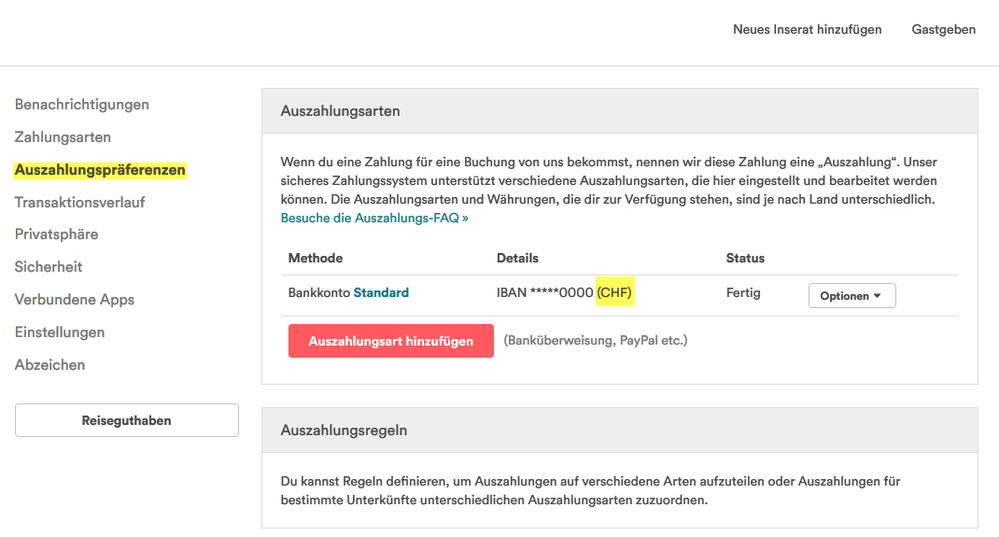
Task: Click the IBAN *****0000 details text
Action: [544, 293]
